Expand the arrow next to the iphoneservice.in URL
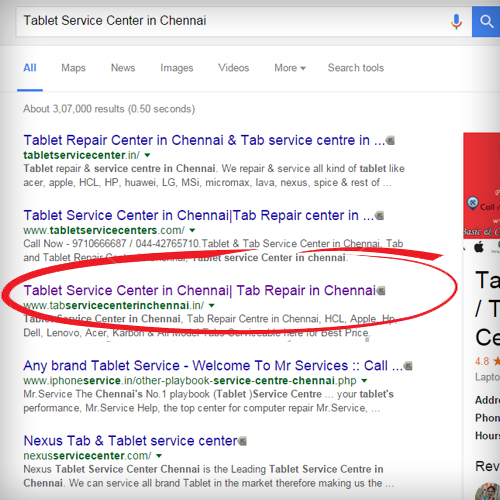The image size is (500, 500). pyautogui.click(x=364, y=381)
